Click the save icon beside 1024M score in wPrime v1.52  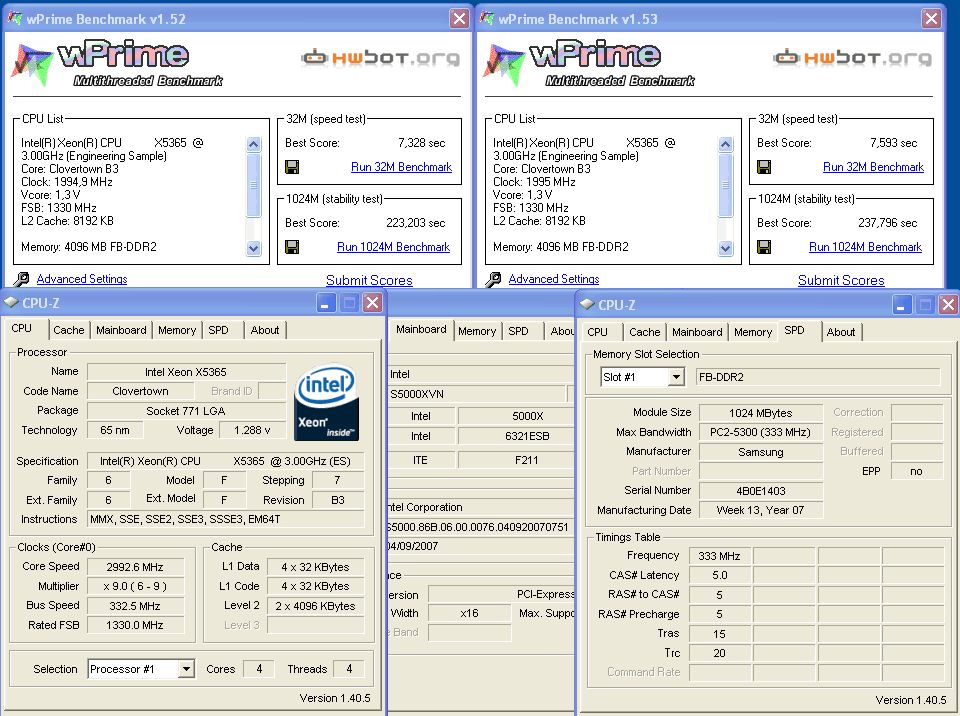pyautogui.click(x=292, y=247)
